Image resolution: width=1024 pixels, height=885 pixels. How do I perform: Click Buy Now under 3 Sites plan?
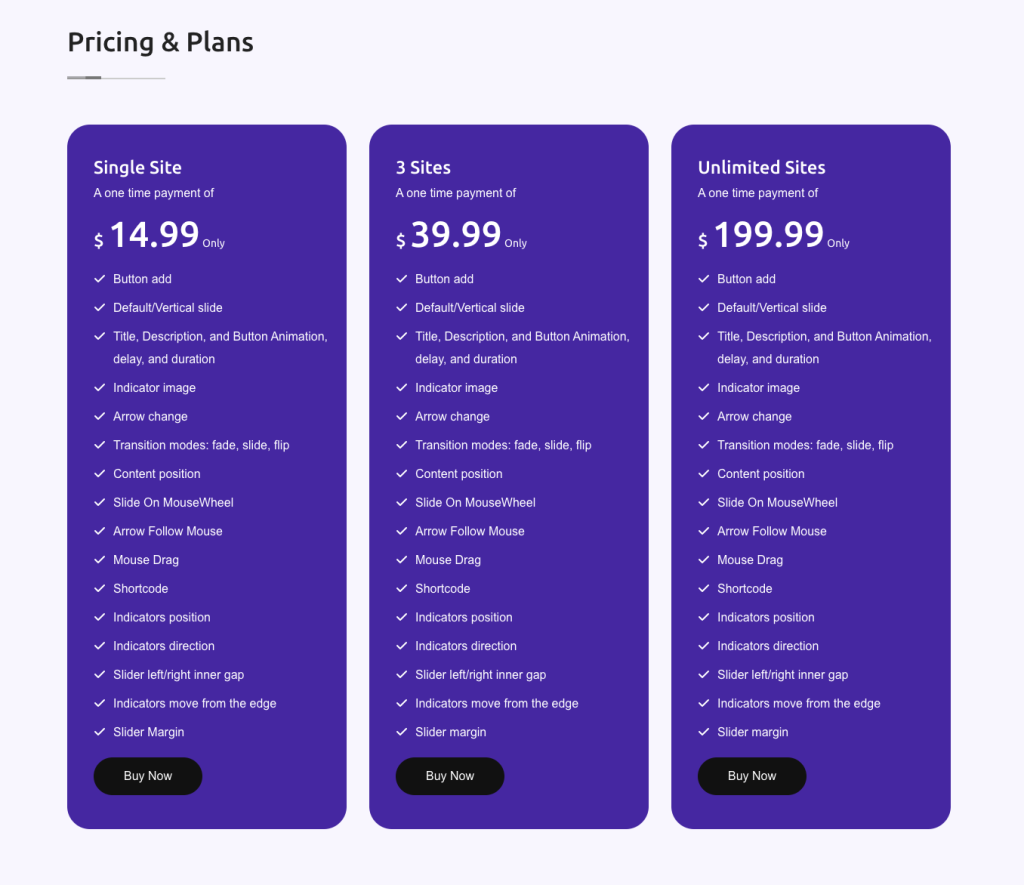(449, 776)
